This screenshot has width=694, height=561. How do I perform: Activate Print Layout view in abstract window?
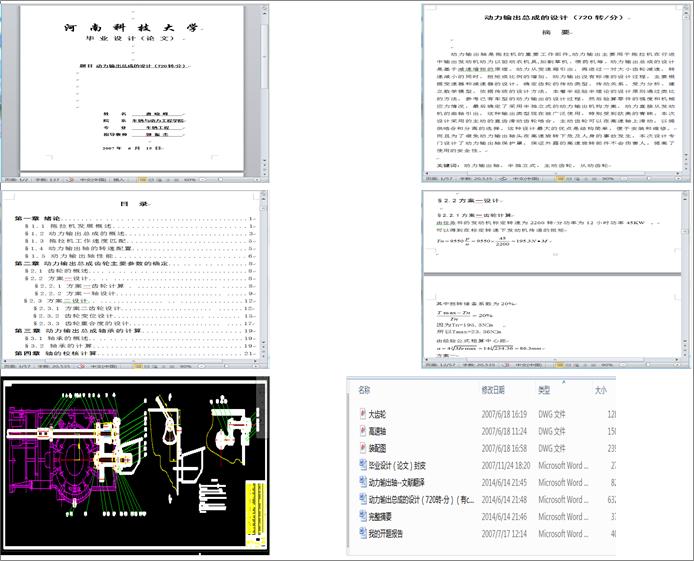pyautogui.click(x=560, y=179)
